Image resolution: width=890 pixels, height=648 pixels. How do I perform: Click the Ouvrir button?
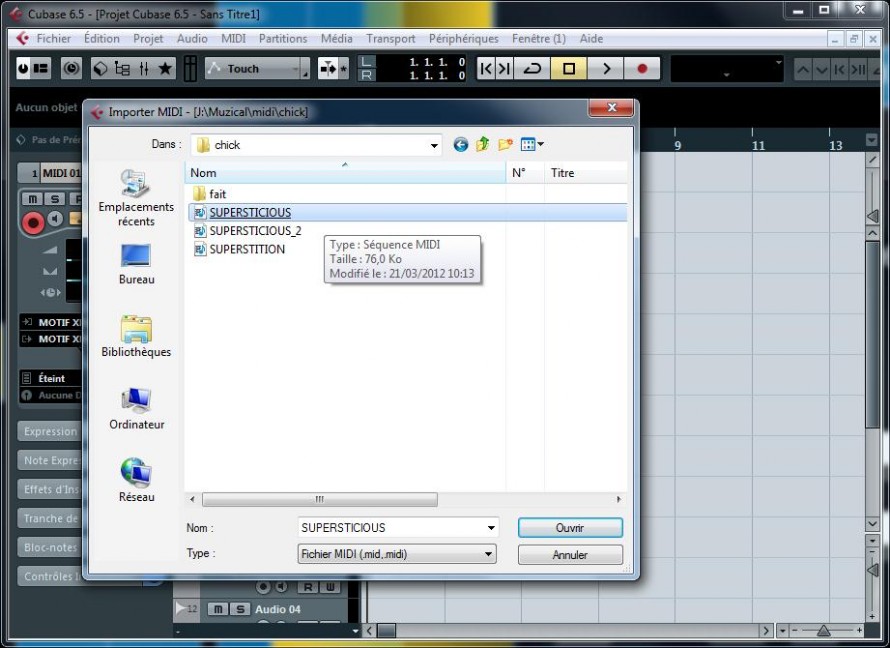pos(570,528)
